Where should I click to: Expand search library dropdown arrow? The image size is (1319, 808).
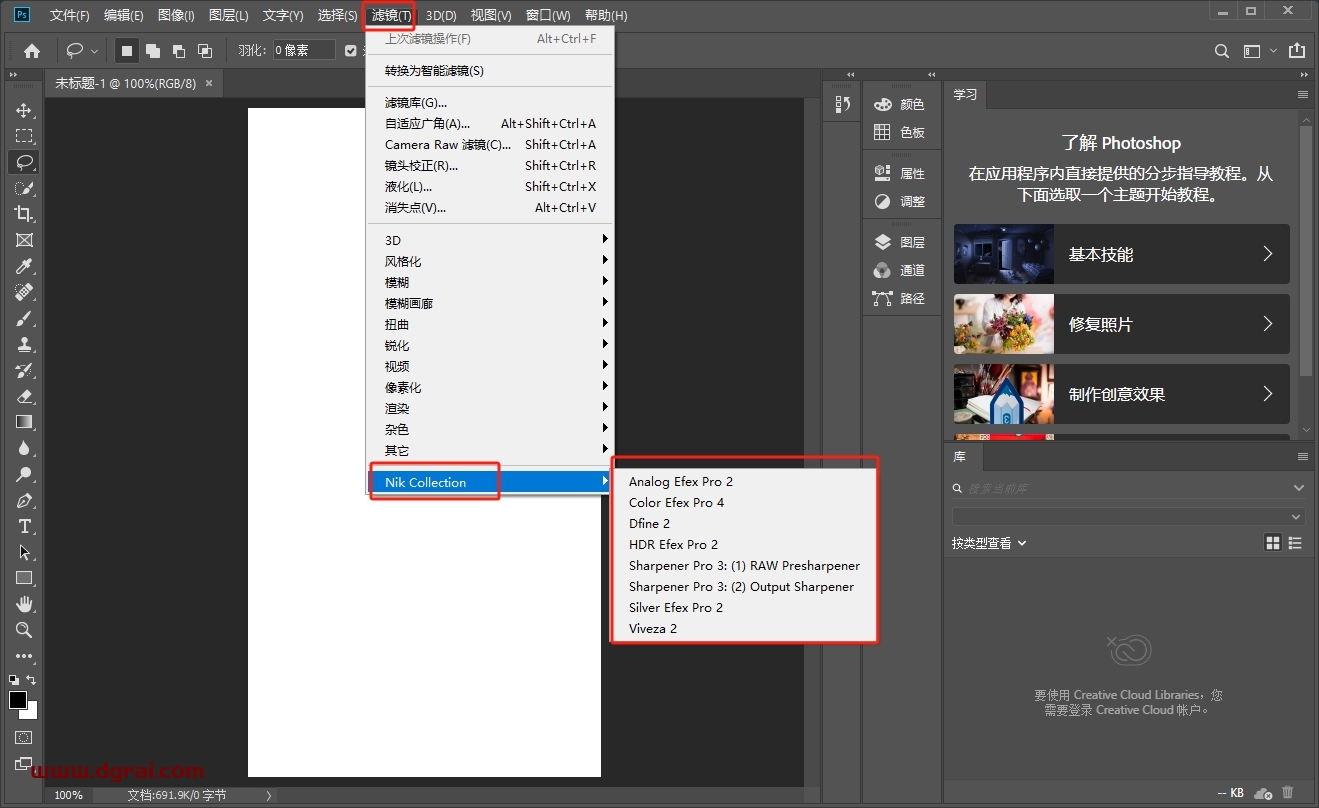[x=1298, y=488]
